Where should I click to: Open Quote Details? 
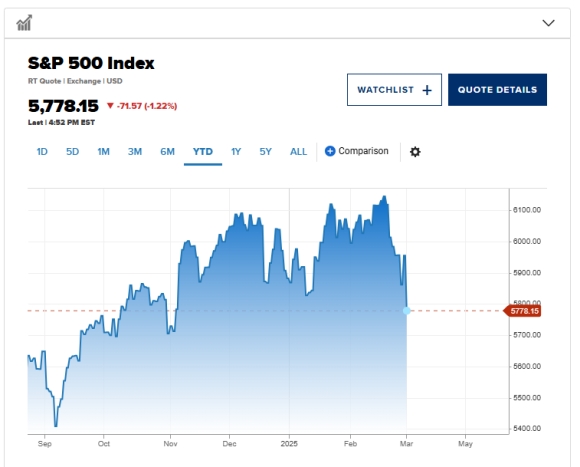[497, 89]
